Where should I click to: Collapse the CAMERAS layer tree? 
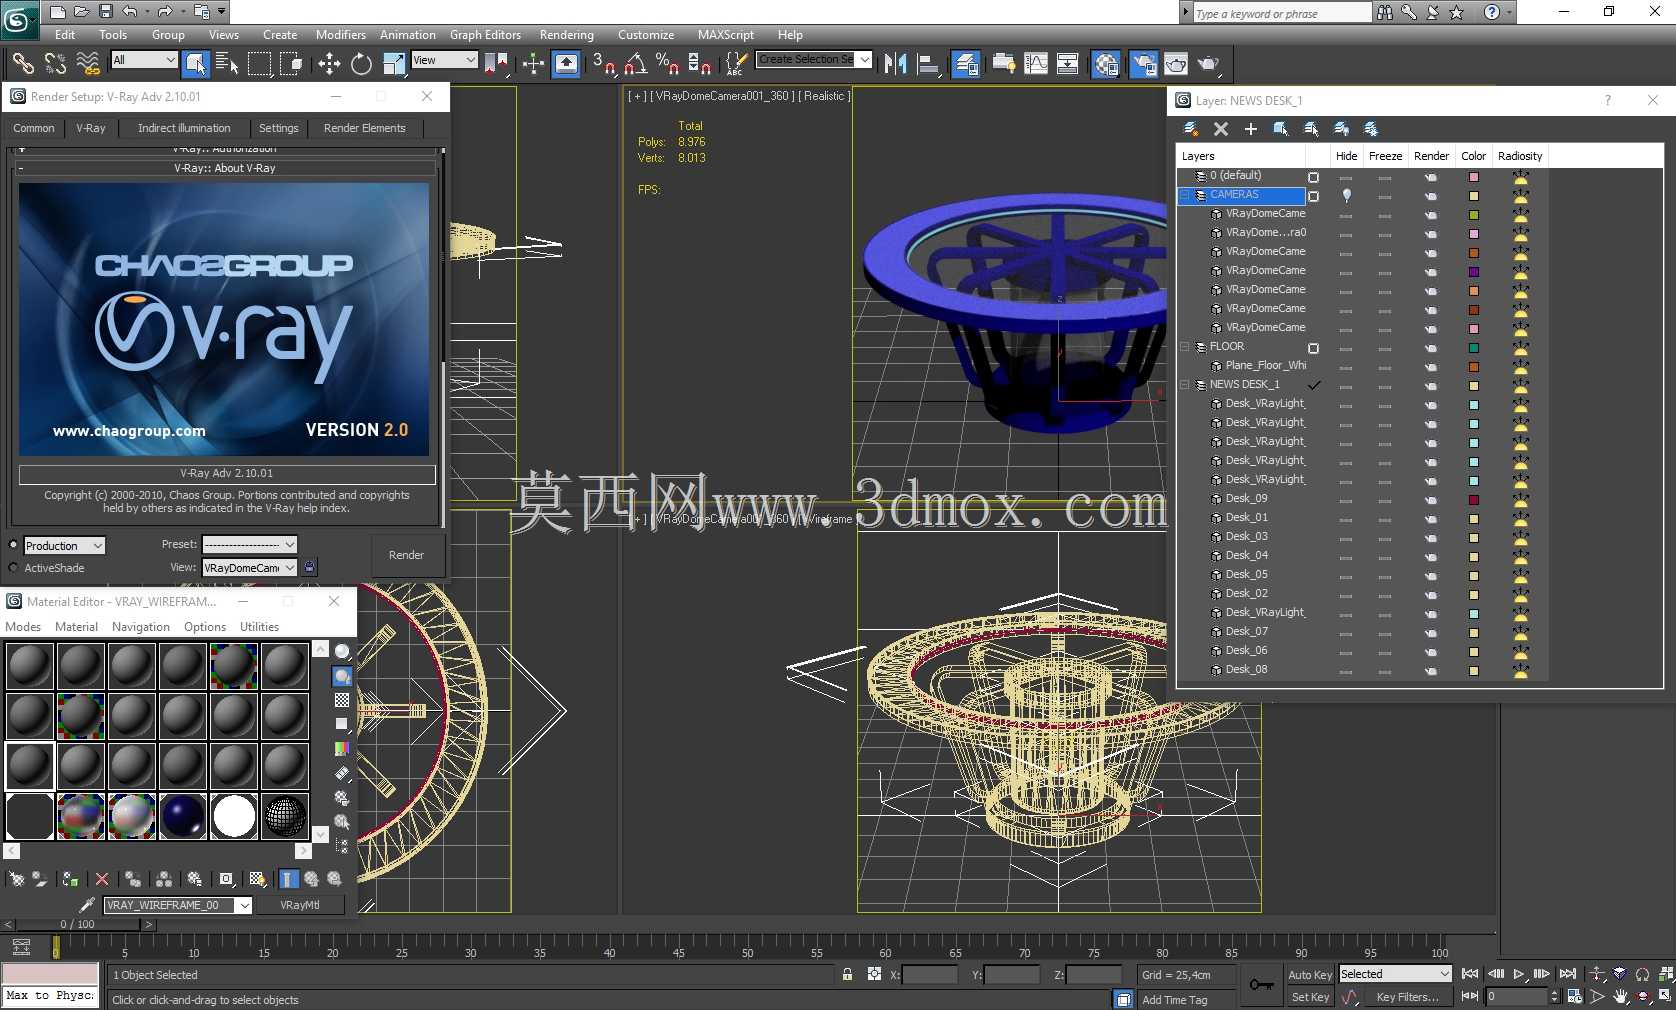[x=1185, y=195]
